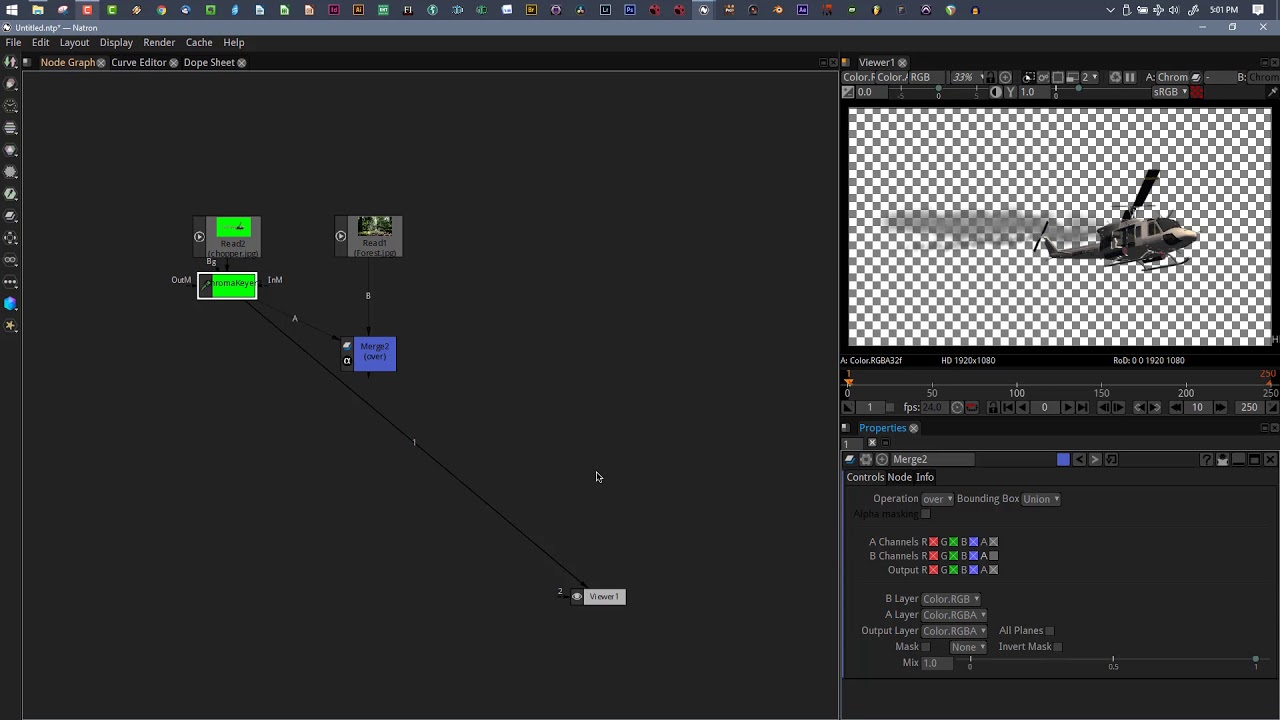
Task: Open the Info tab in Properties
Action: pyautogui.click(x=925, y=477)
